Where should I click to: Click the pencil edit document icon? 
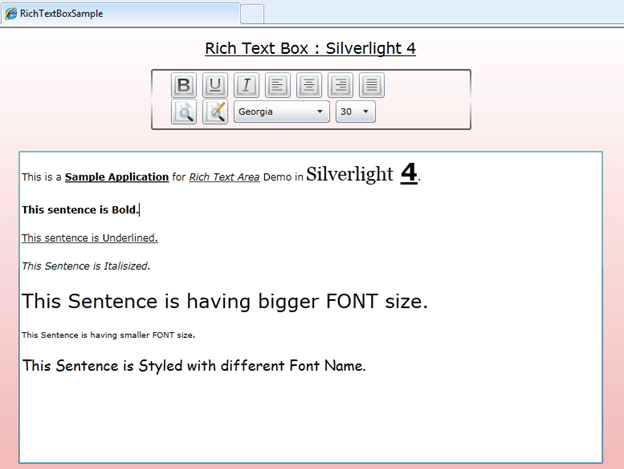[215, 112]
